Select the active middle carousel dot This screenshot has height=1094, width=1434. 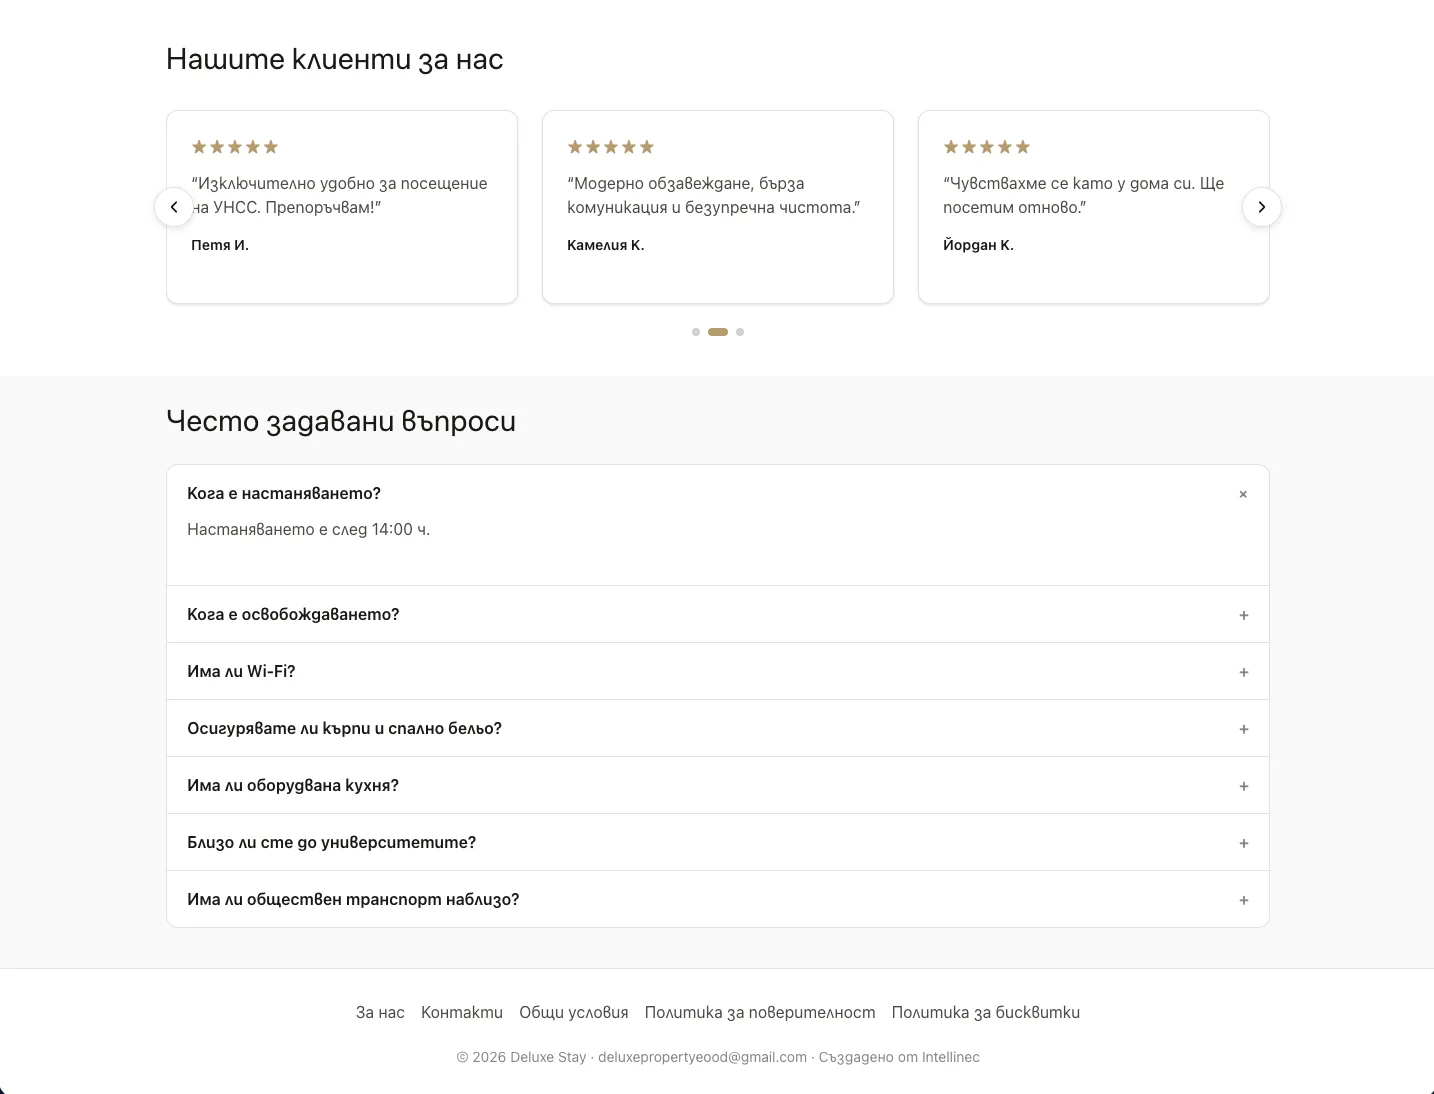click(718, 332)
